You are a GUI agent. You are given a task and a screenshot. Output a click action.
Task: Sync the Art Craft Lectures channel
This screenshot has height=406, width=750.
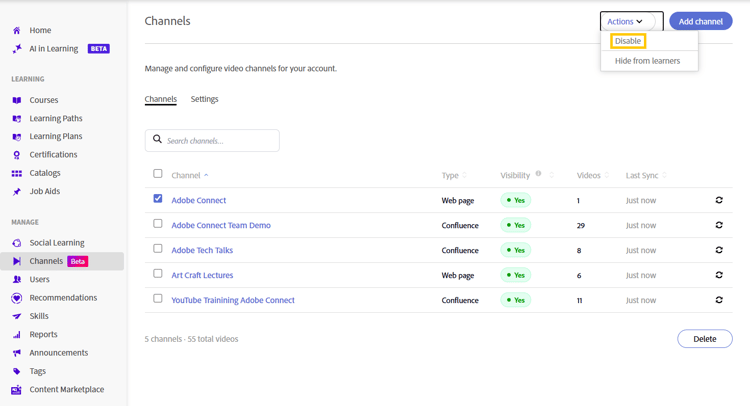point(719,275)
